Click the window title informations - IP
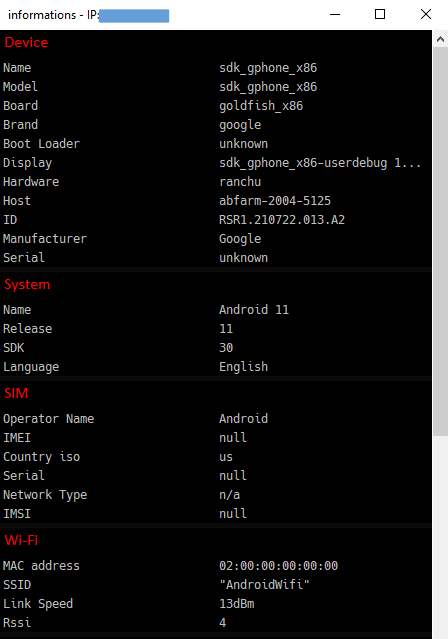This screenshot has width=448, height=639. [x=53, y=15]
